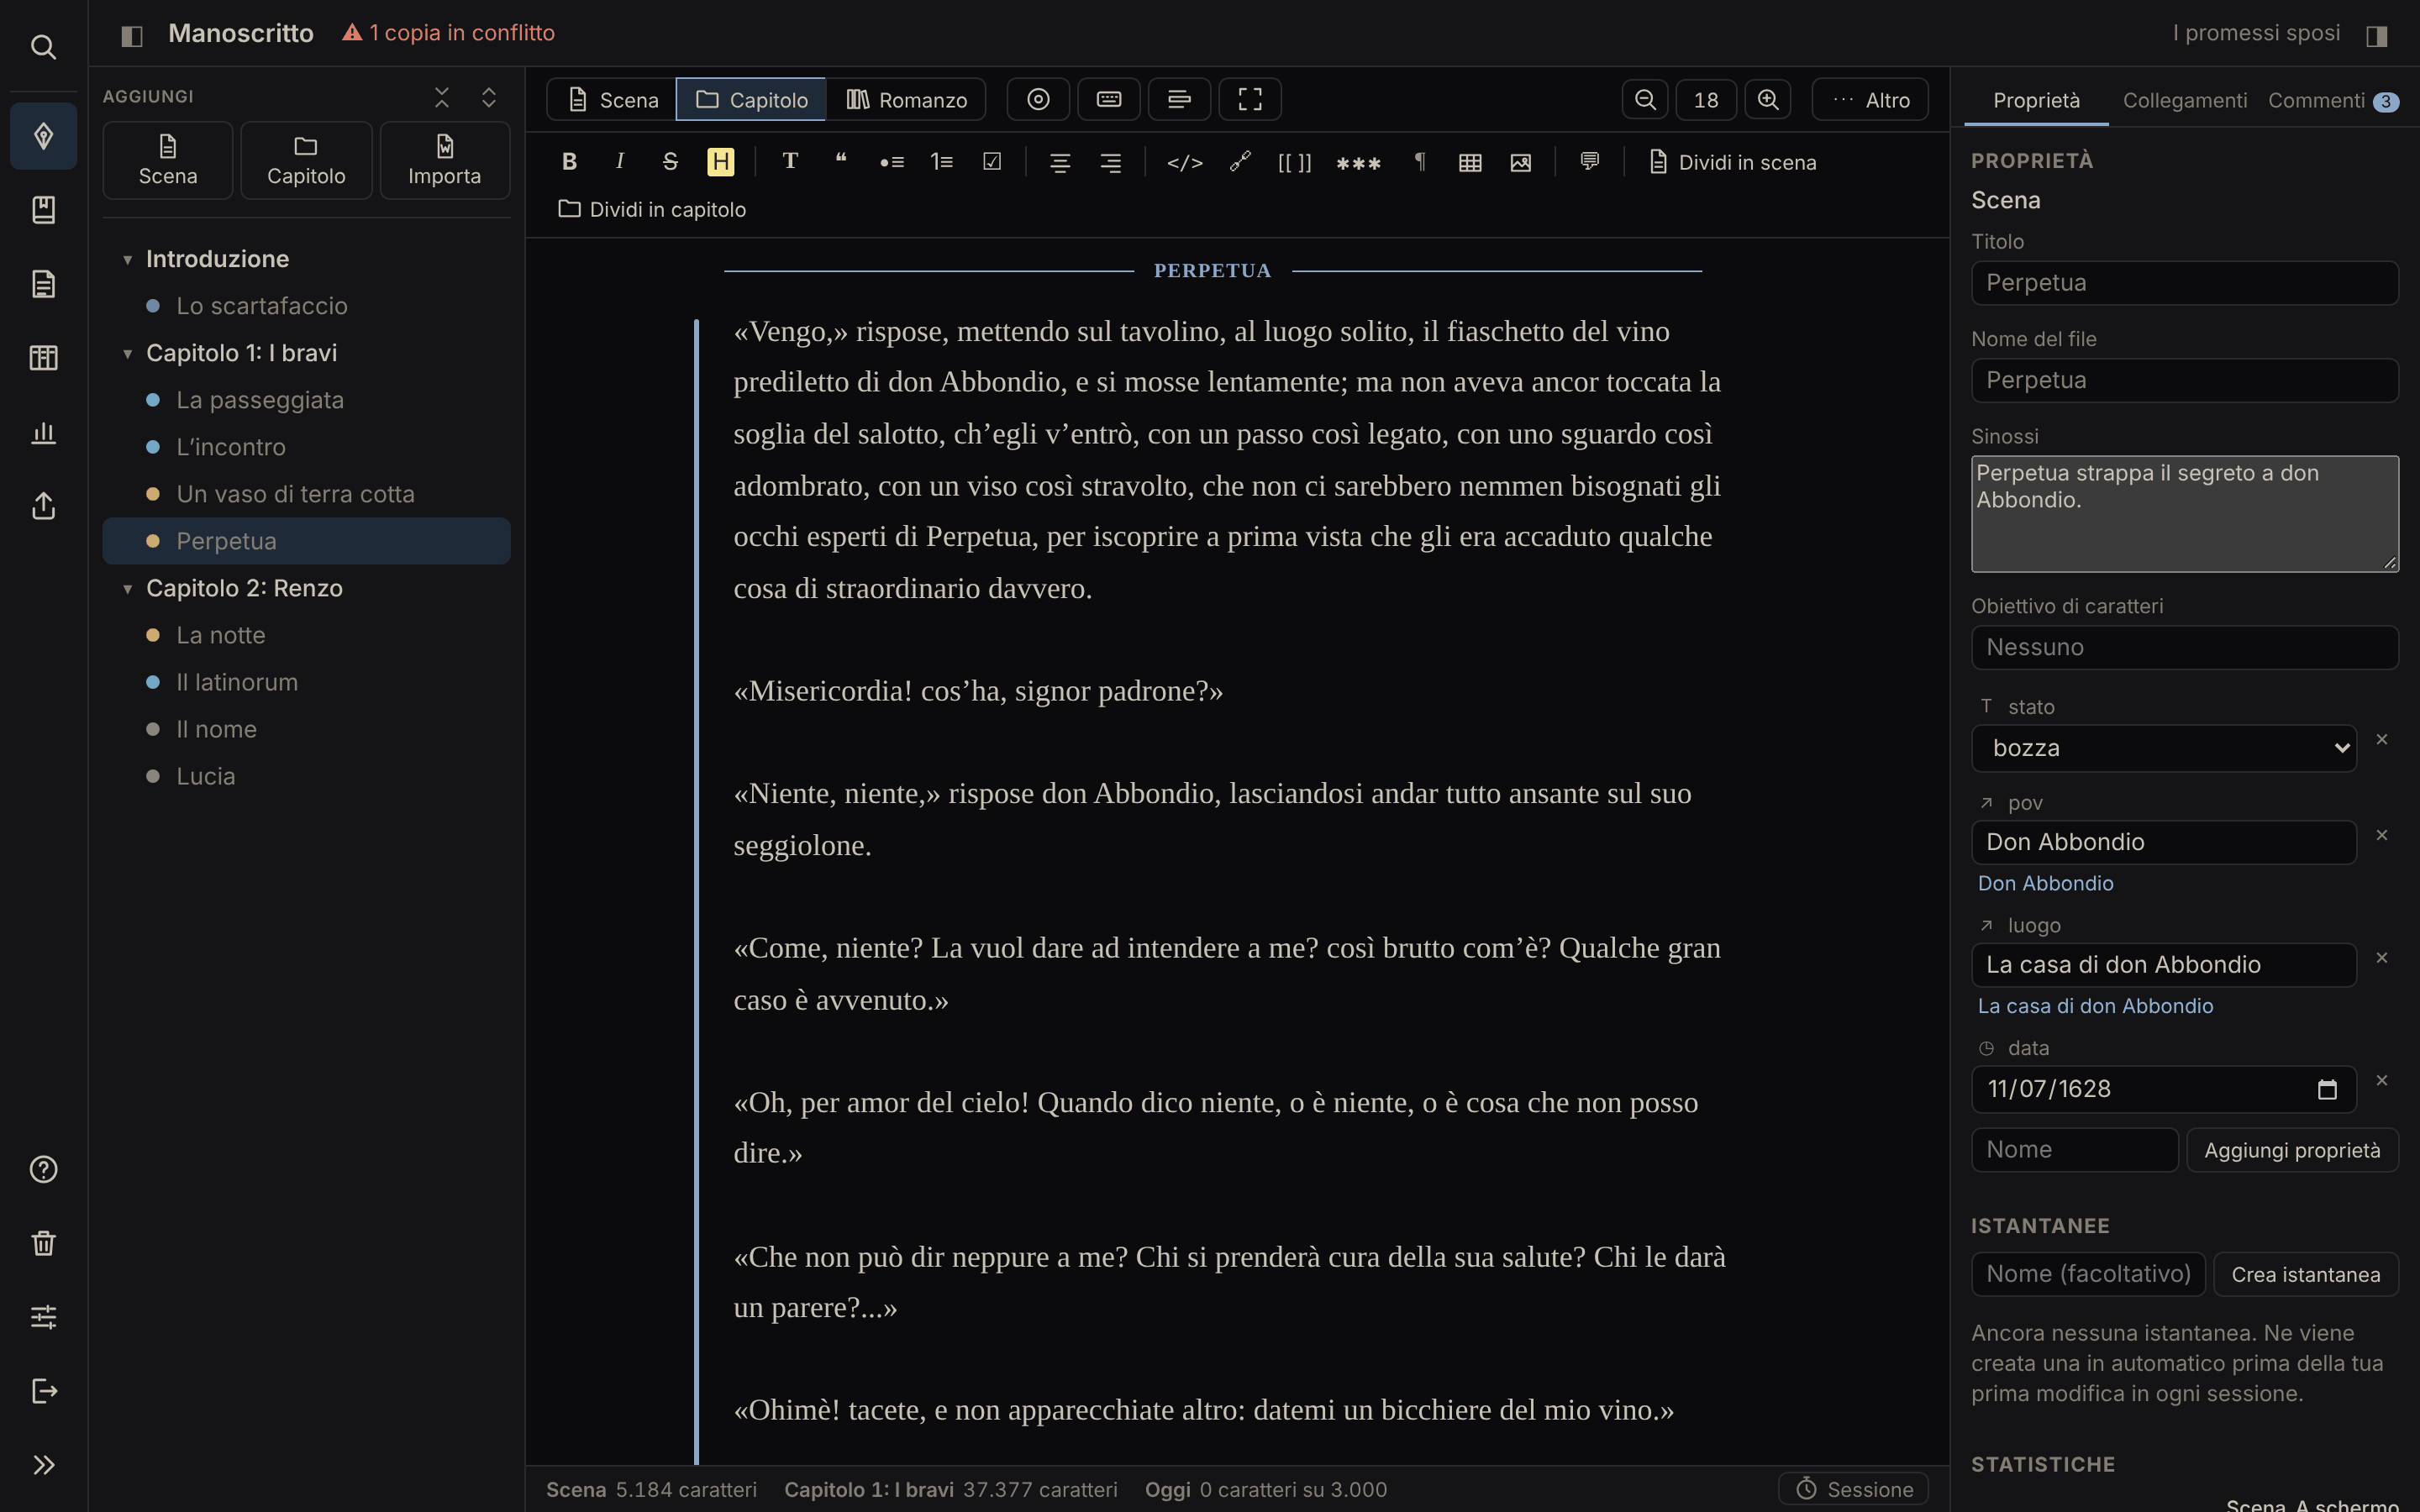Click Aggiungi proprietà button
Image resolution: width=2420 pixels, height=1512 pixels.
click(2292, 1150)
